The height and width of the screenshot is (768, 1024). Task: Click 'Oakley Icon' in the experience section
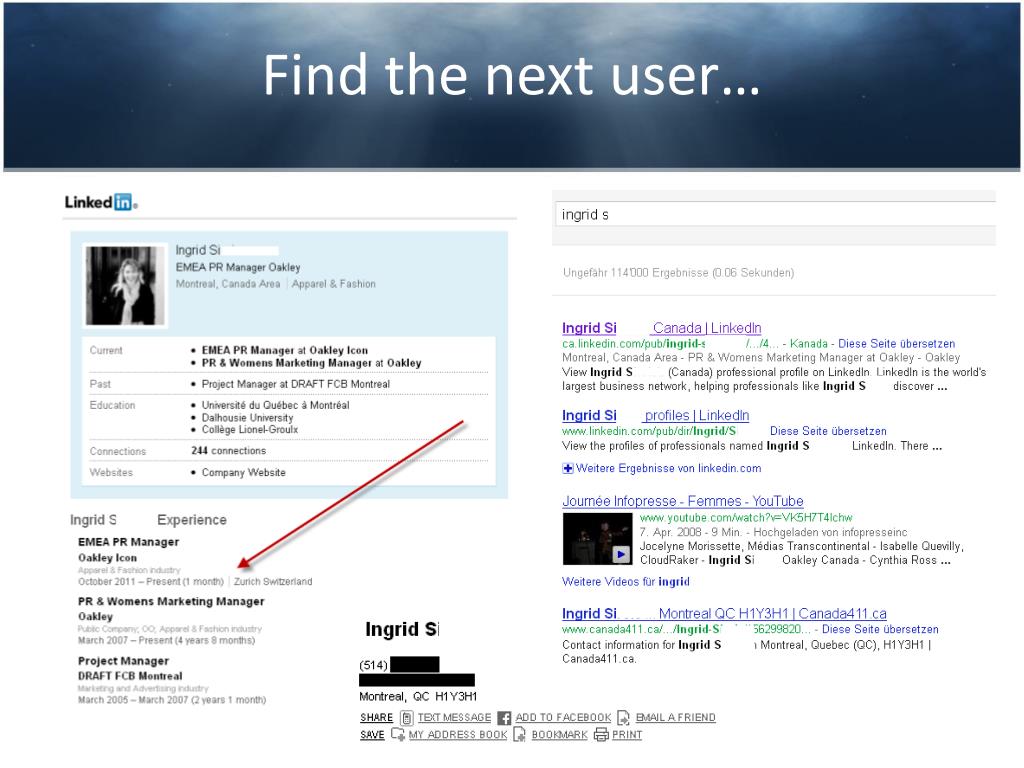point(107,558)
